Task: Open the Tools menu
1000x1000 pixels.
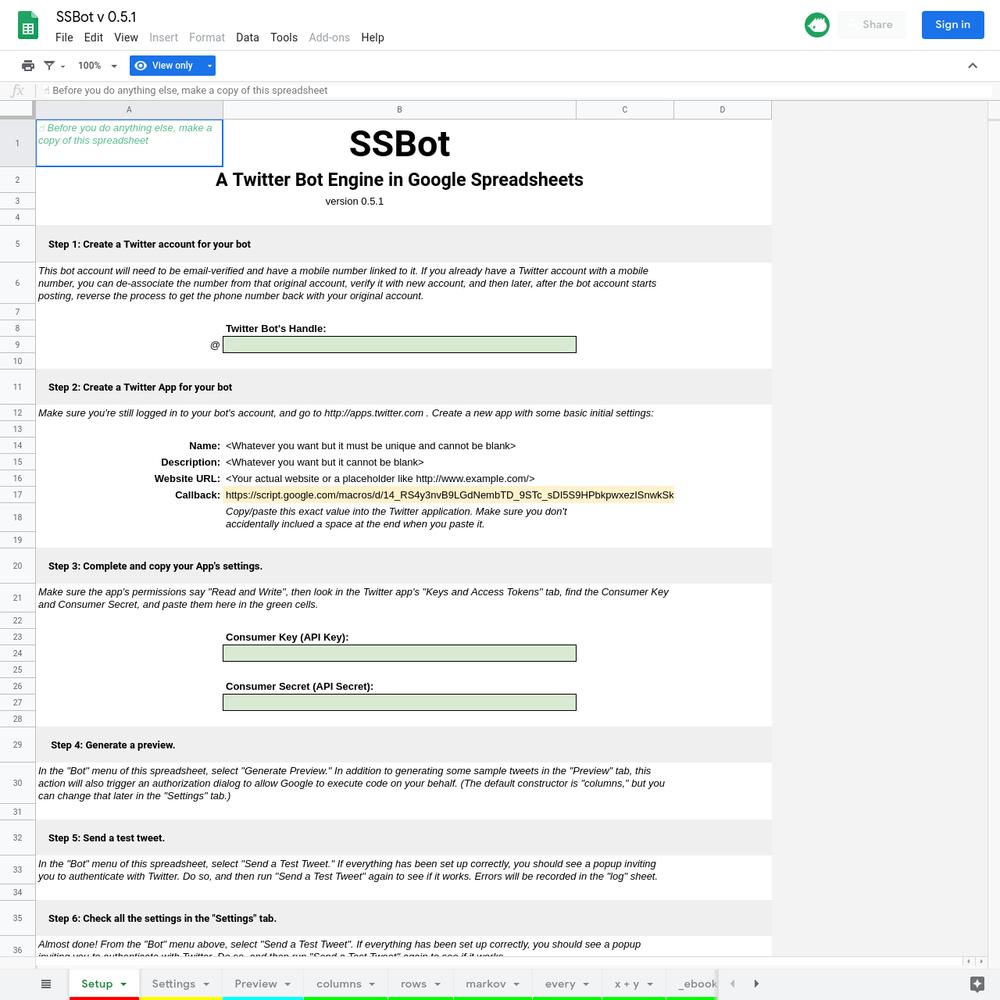Action: tap(284, 38)
